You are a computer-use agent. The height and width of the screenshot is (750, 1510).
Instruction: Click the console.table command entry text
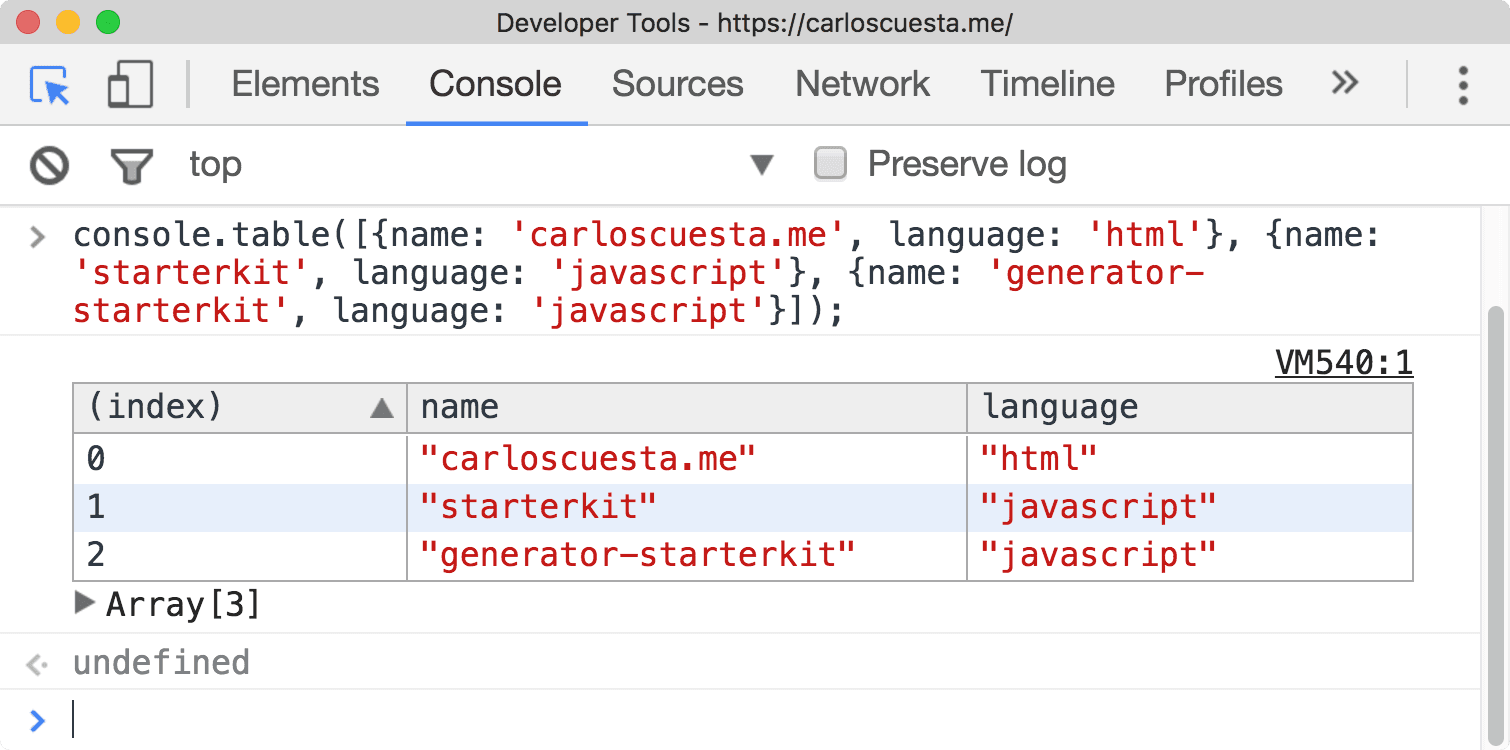726,273
